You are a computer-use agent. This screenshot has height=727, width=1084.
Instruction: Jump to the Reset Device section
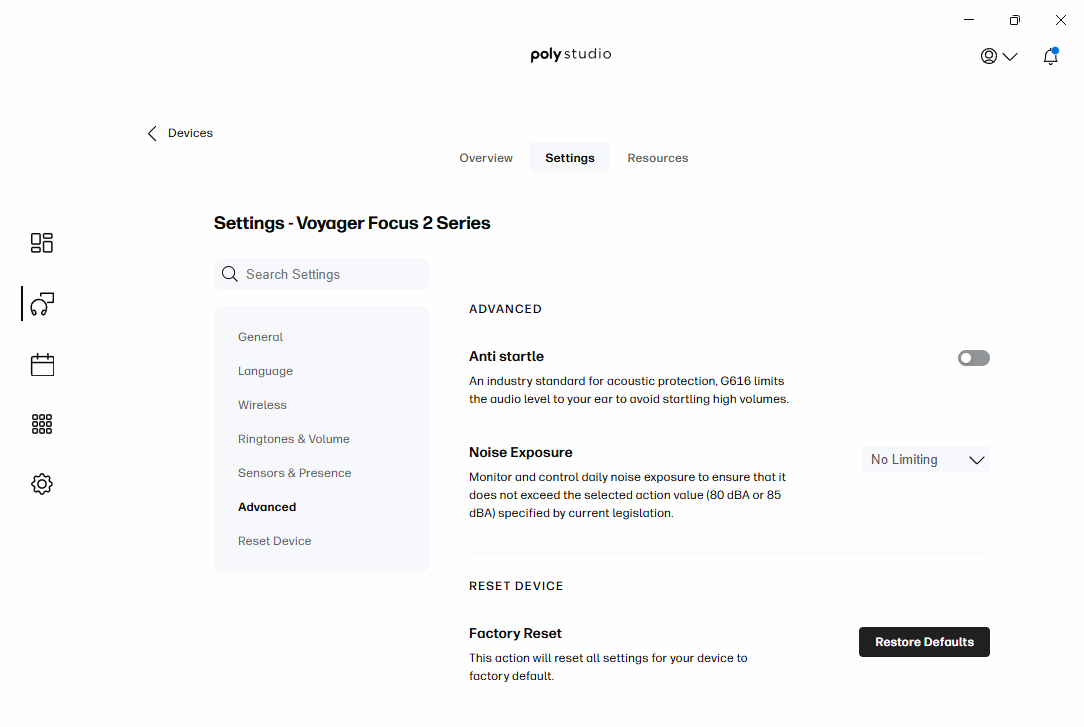coord(275,541)
